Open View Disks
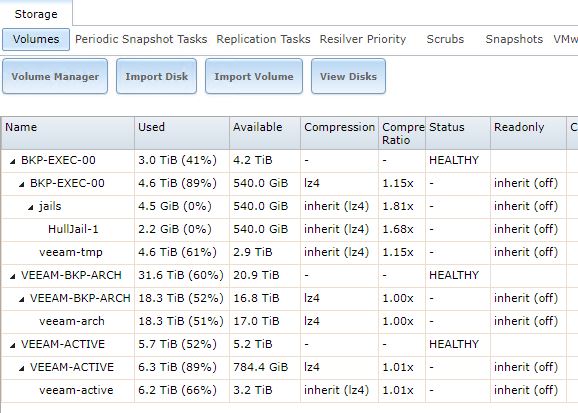578x413 pixels. point(348,76)
